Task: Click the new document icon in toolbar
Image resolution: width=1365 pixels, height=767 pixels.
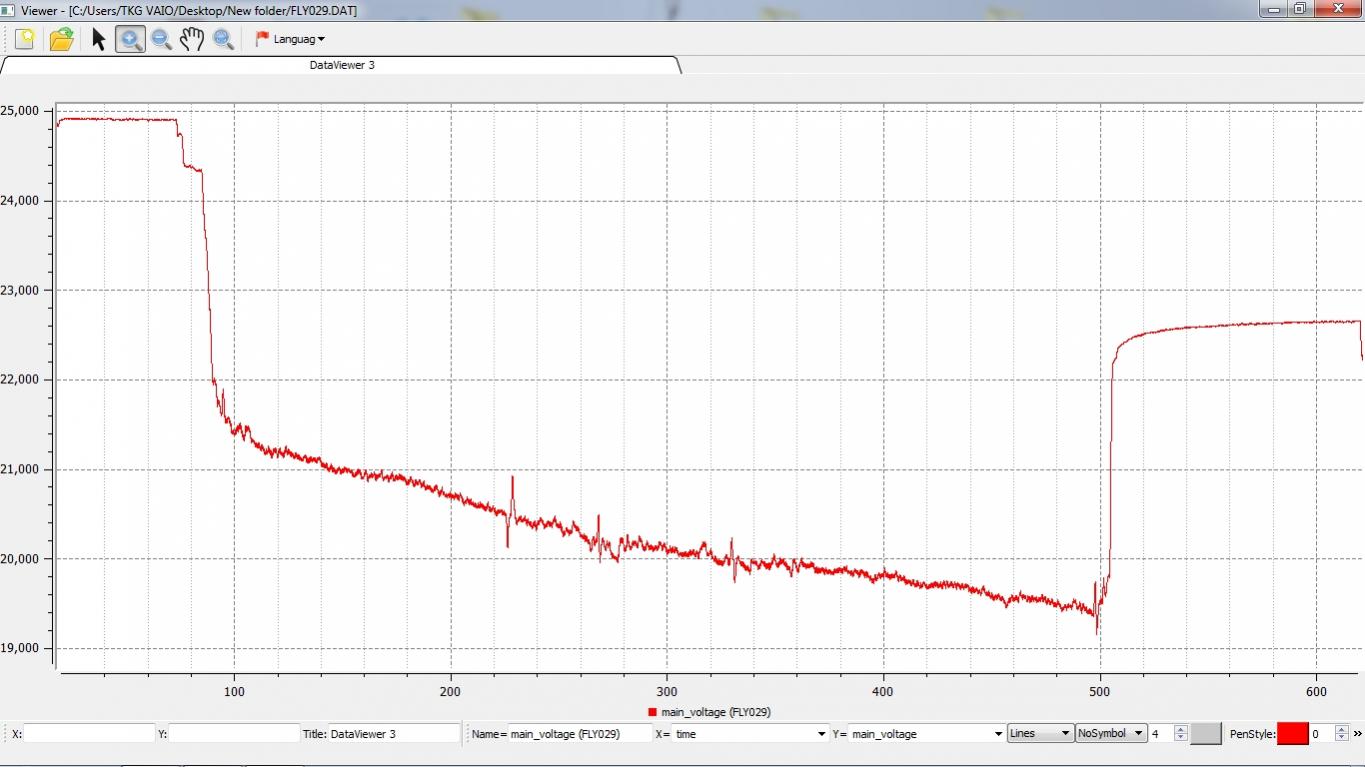Action: (25, 39)
